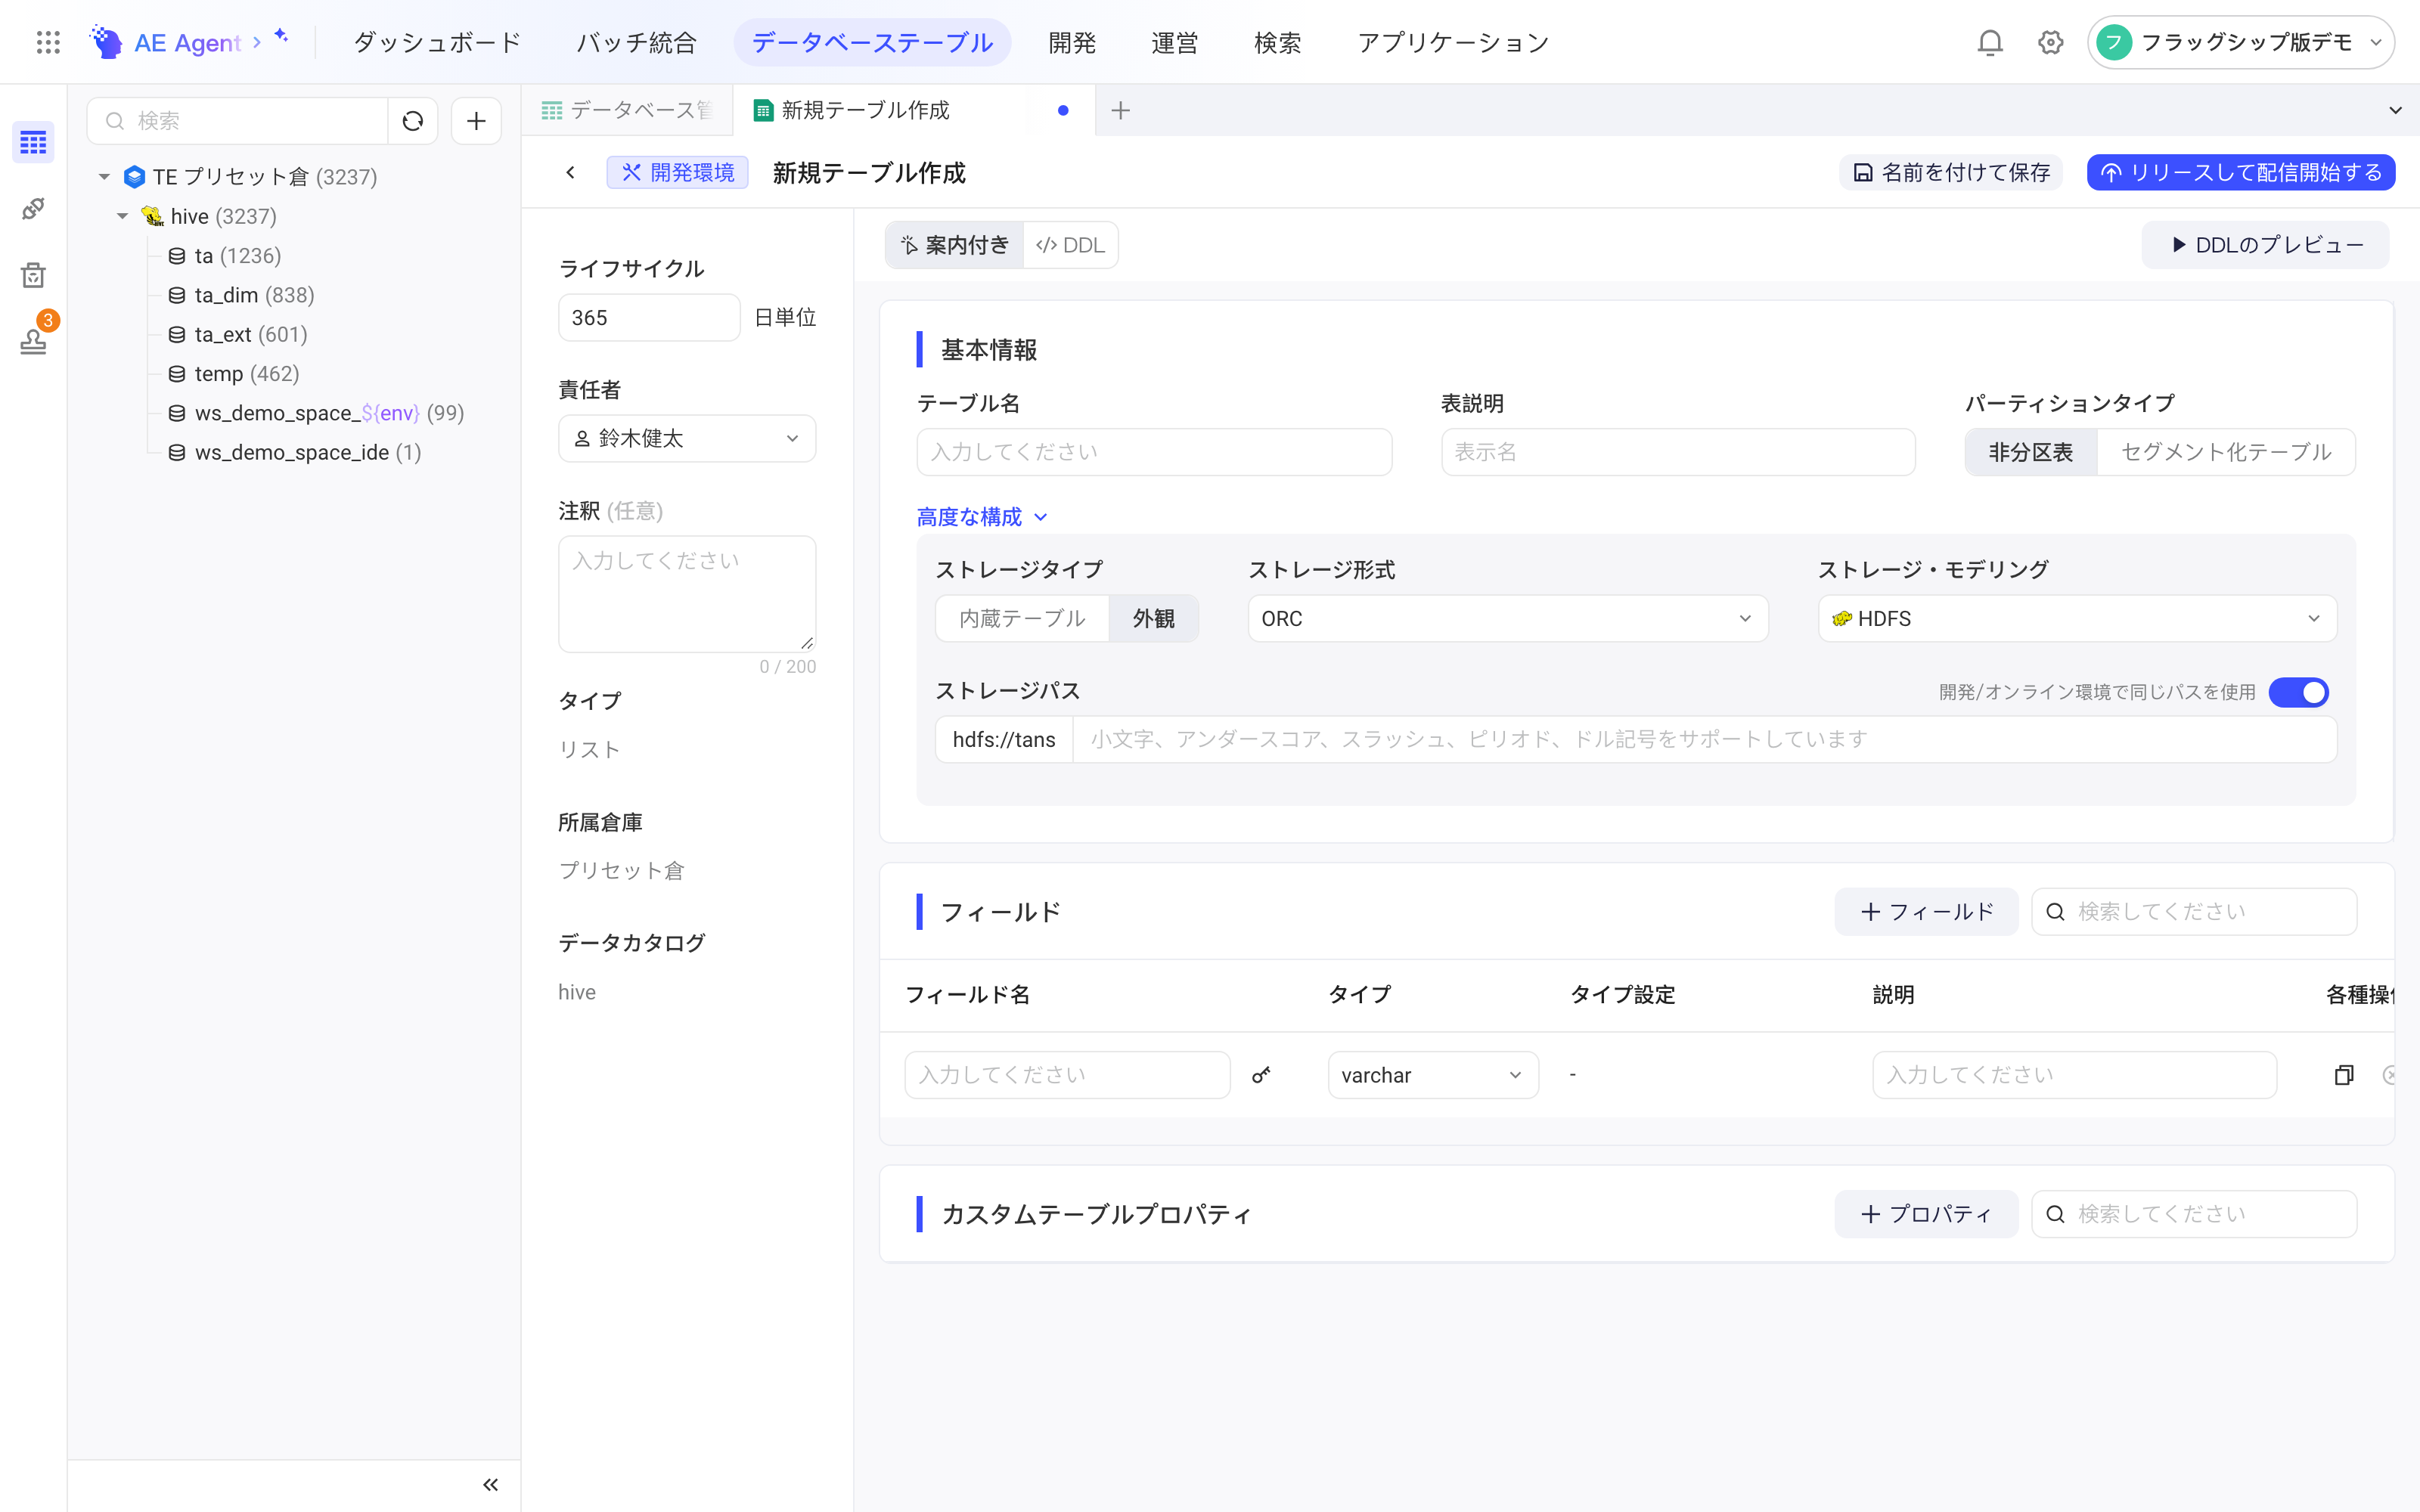Choose セグメント化テーブル partition type

tap(2226, 452)
